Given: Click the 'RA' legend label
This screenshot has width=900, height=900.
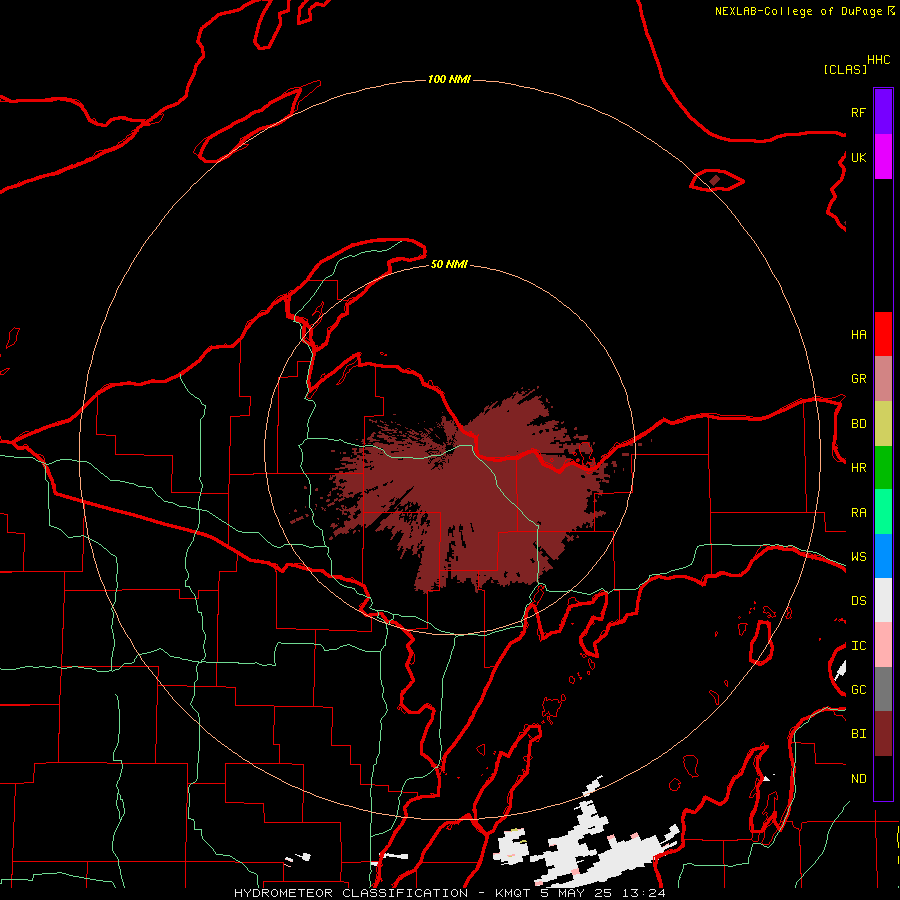Looking at the screenshot, I should 858,513.
